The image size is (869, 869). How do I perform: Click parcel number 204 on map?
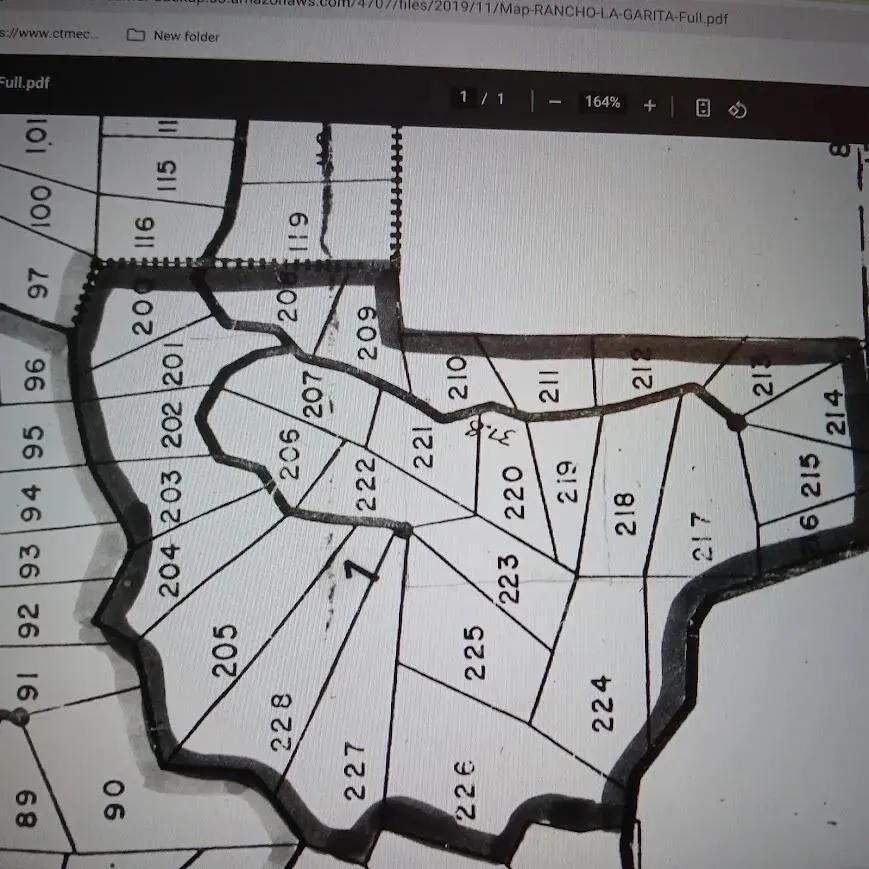pos(170,570)
